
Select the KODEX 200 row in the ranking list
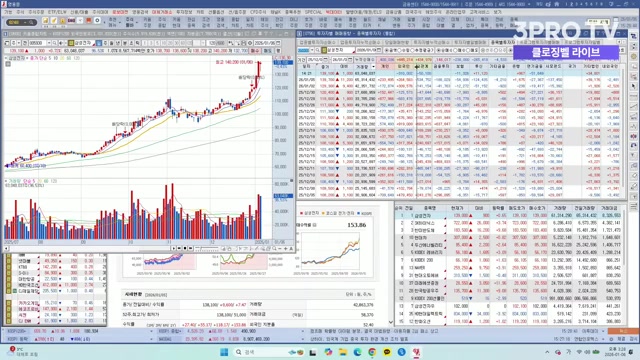coord(509,260)
